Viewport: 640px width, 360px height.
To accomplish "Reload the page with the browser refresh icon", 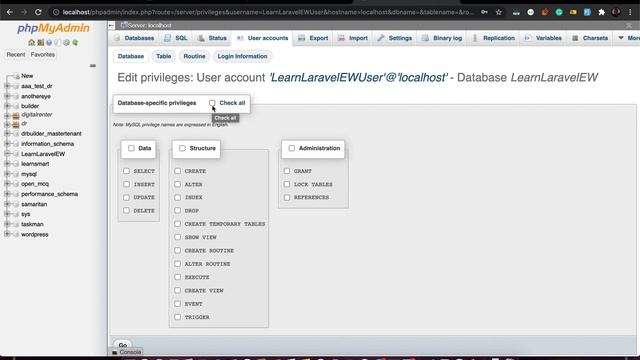I will click(38, 12).
